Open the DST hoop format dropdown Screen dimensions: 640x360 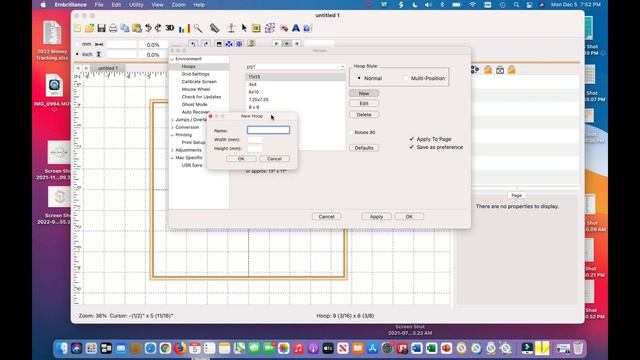pyautogui.click(x=295, y=67)
